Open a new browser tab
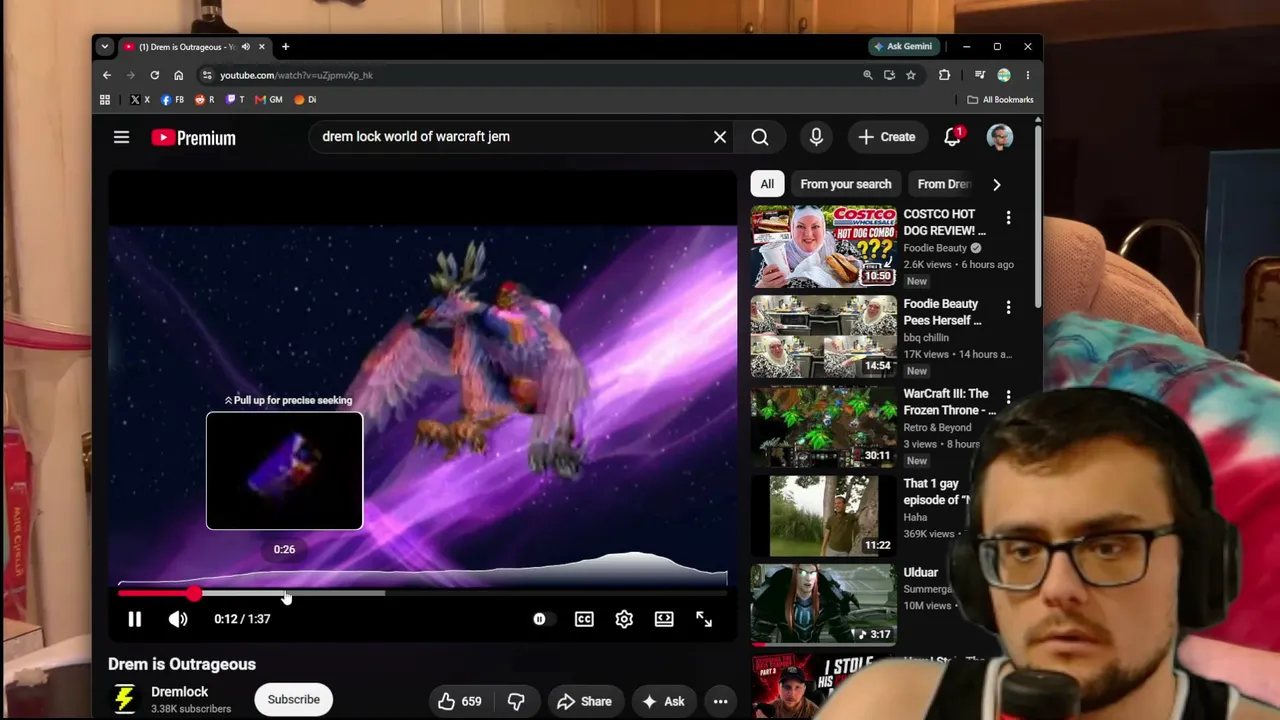The width and height of the screenshot is (1280, 720). [x=285, y=47]
